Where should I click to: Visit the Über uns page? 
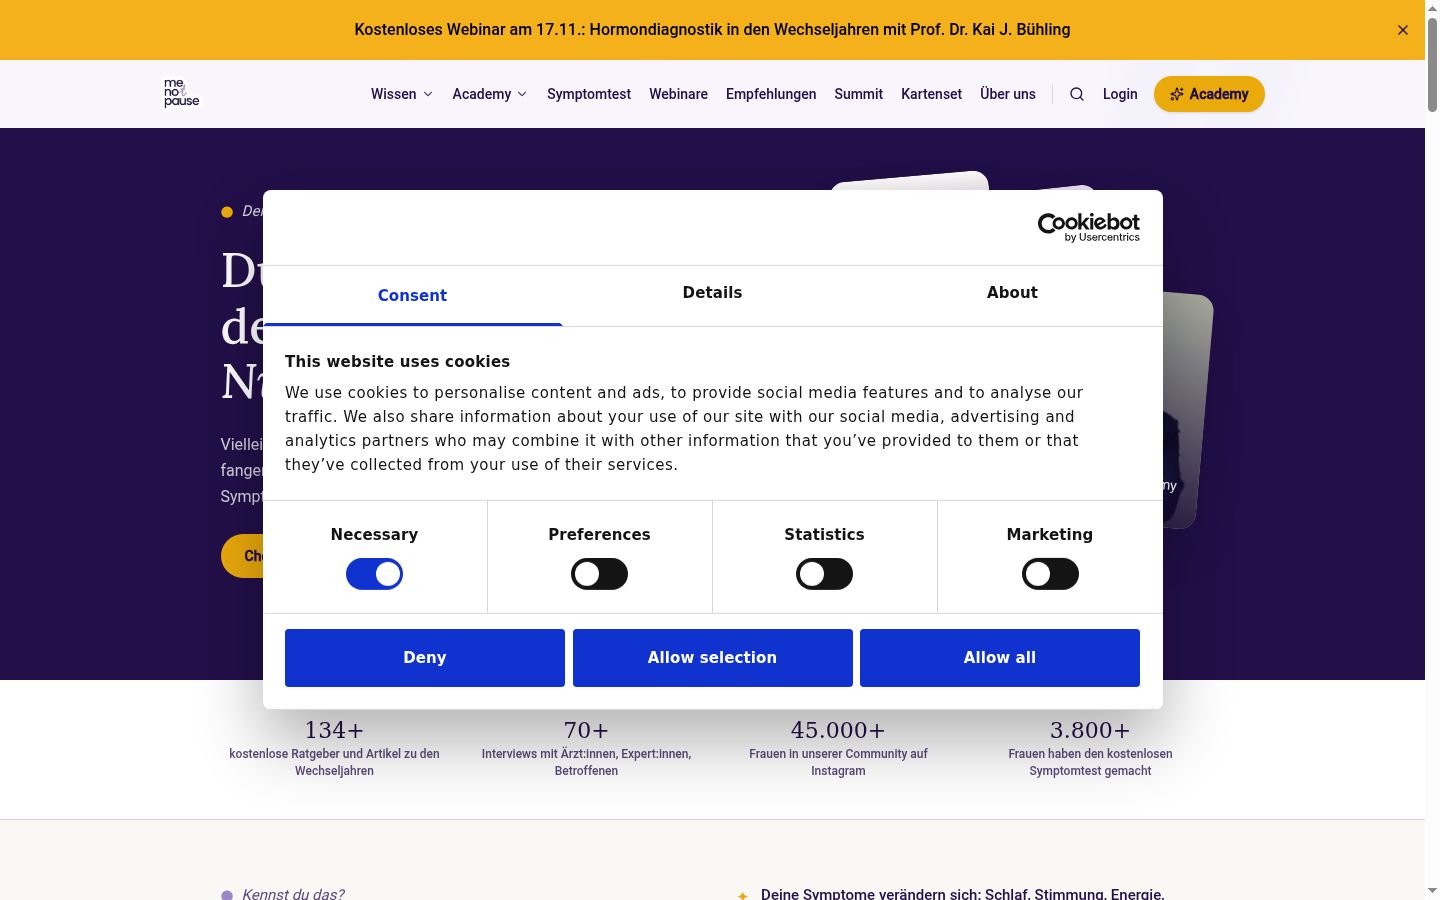(x=1008, y=94)
